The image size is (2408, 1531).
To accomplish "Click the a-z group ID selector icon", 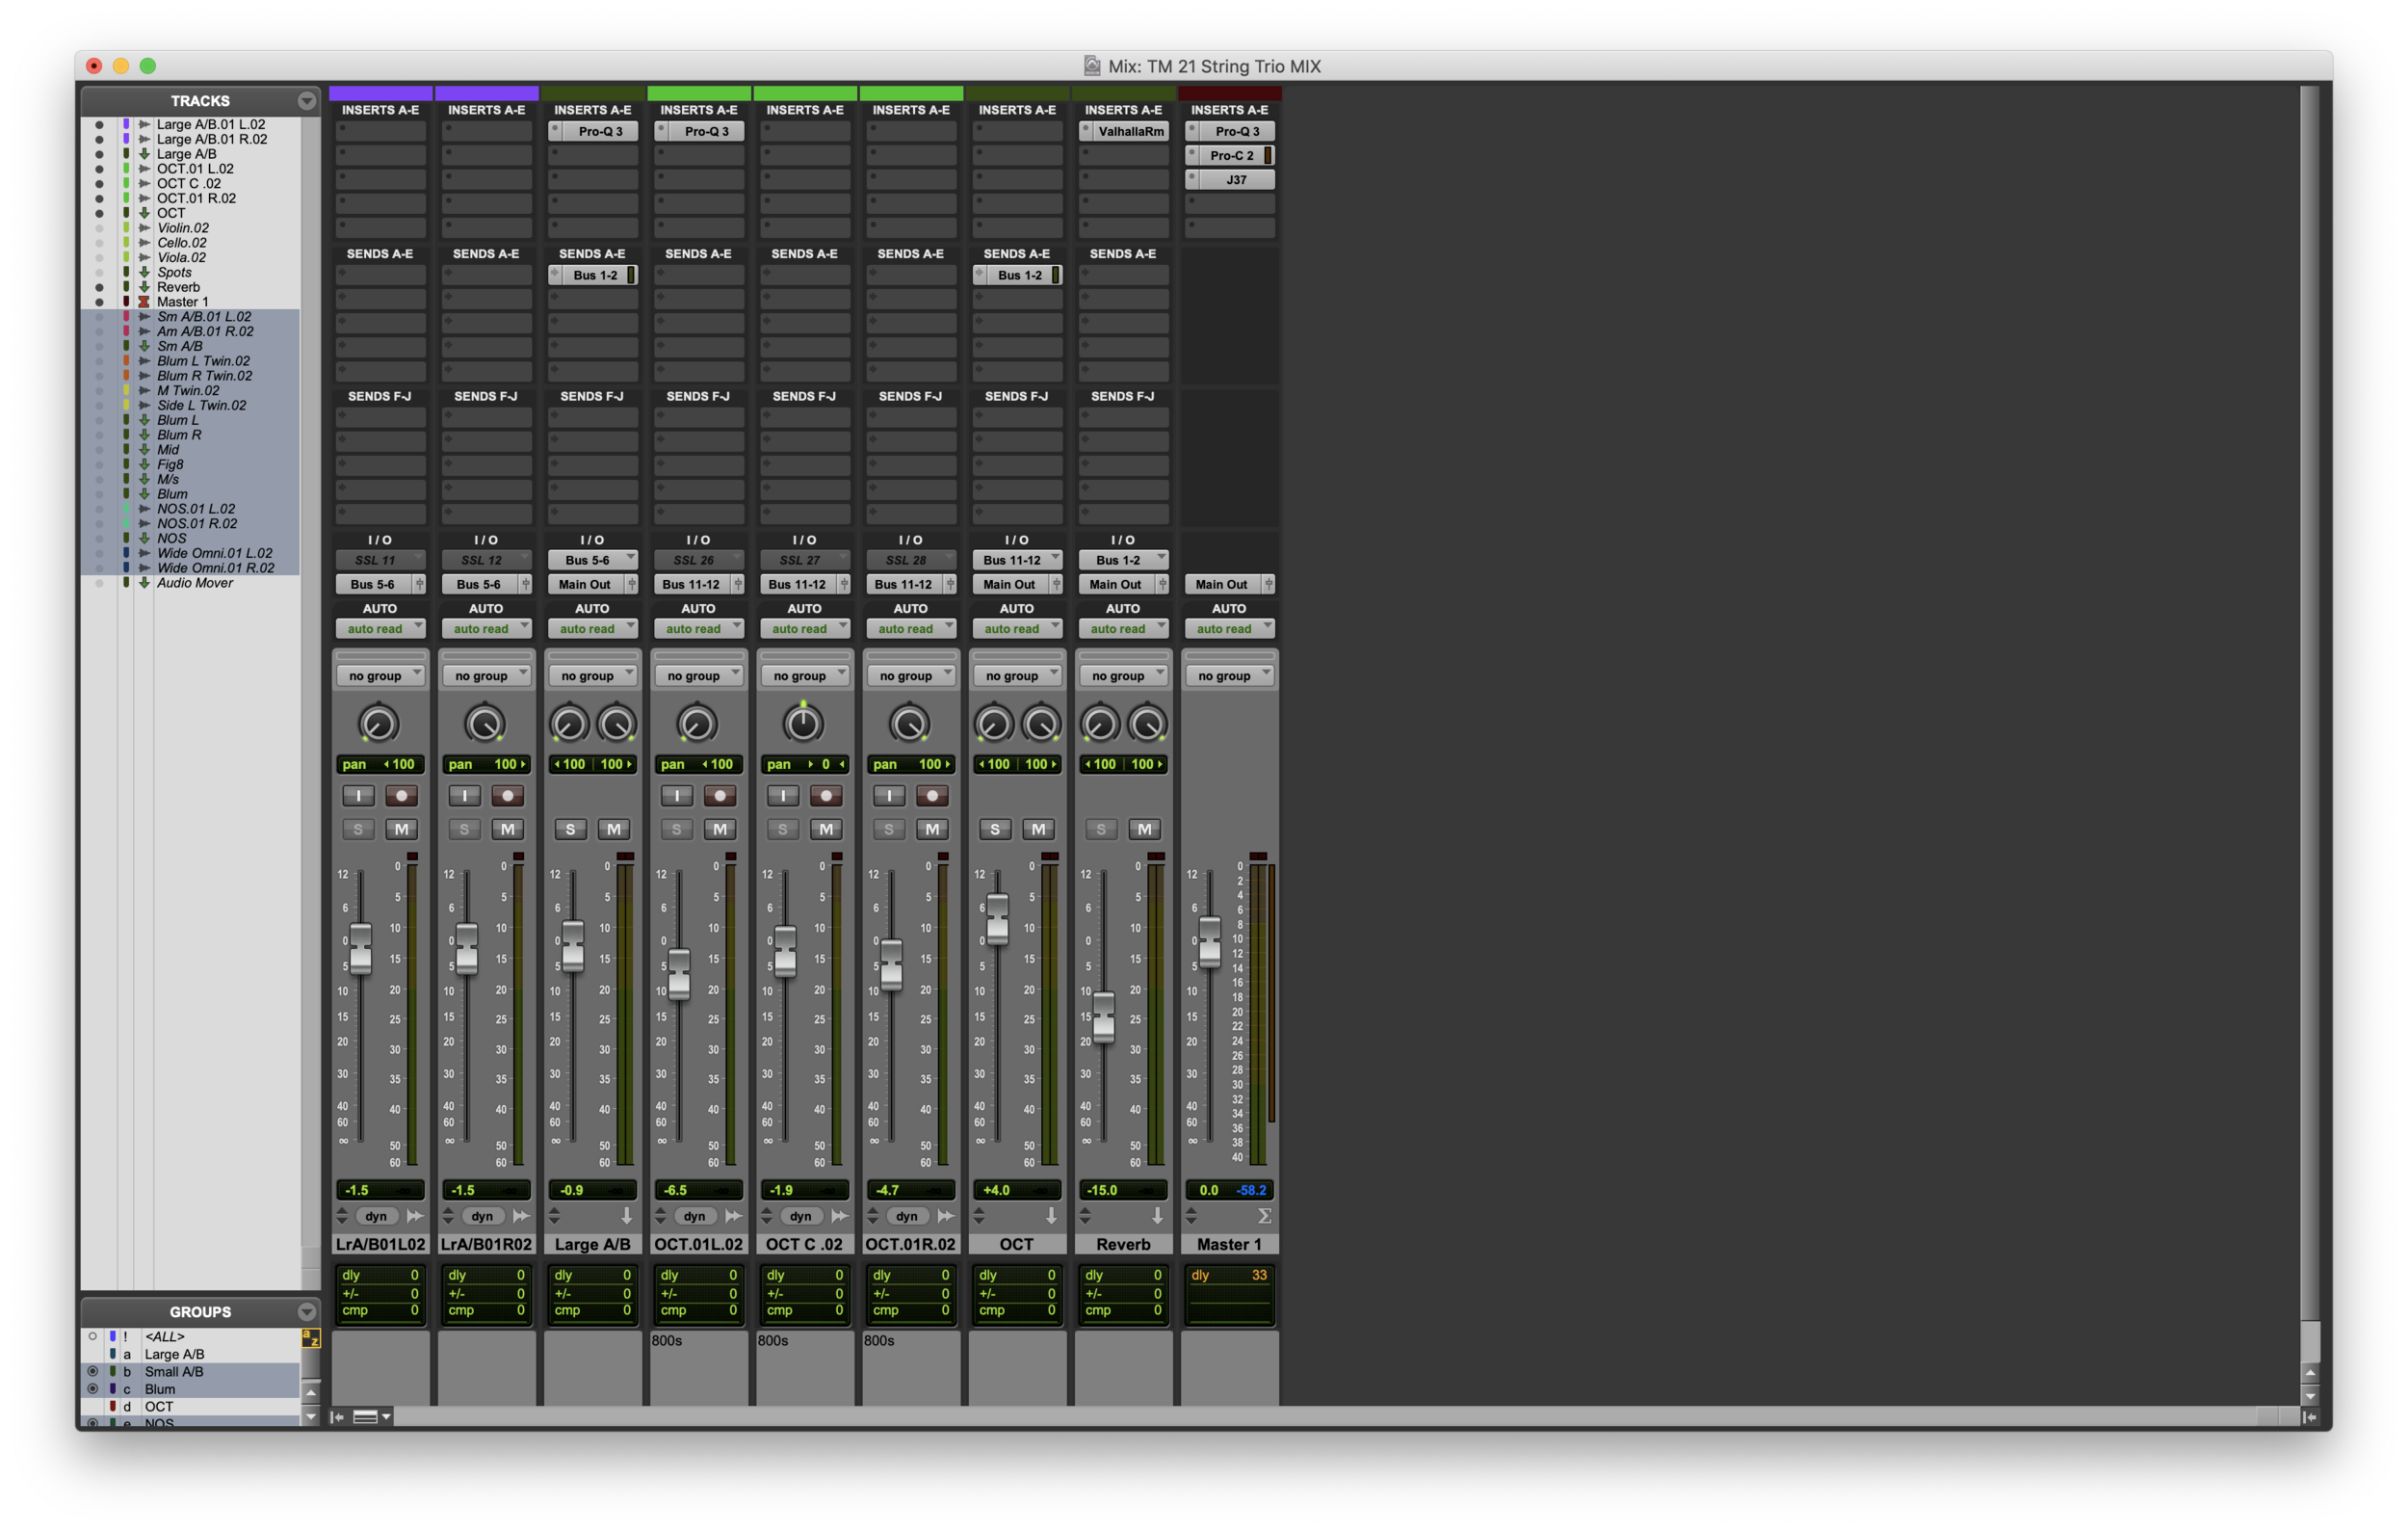I will click(311, 1338).
